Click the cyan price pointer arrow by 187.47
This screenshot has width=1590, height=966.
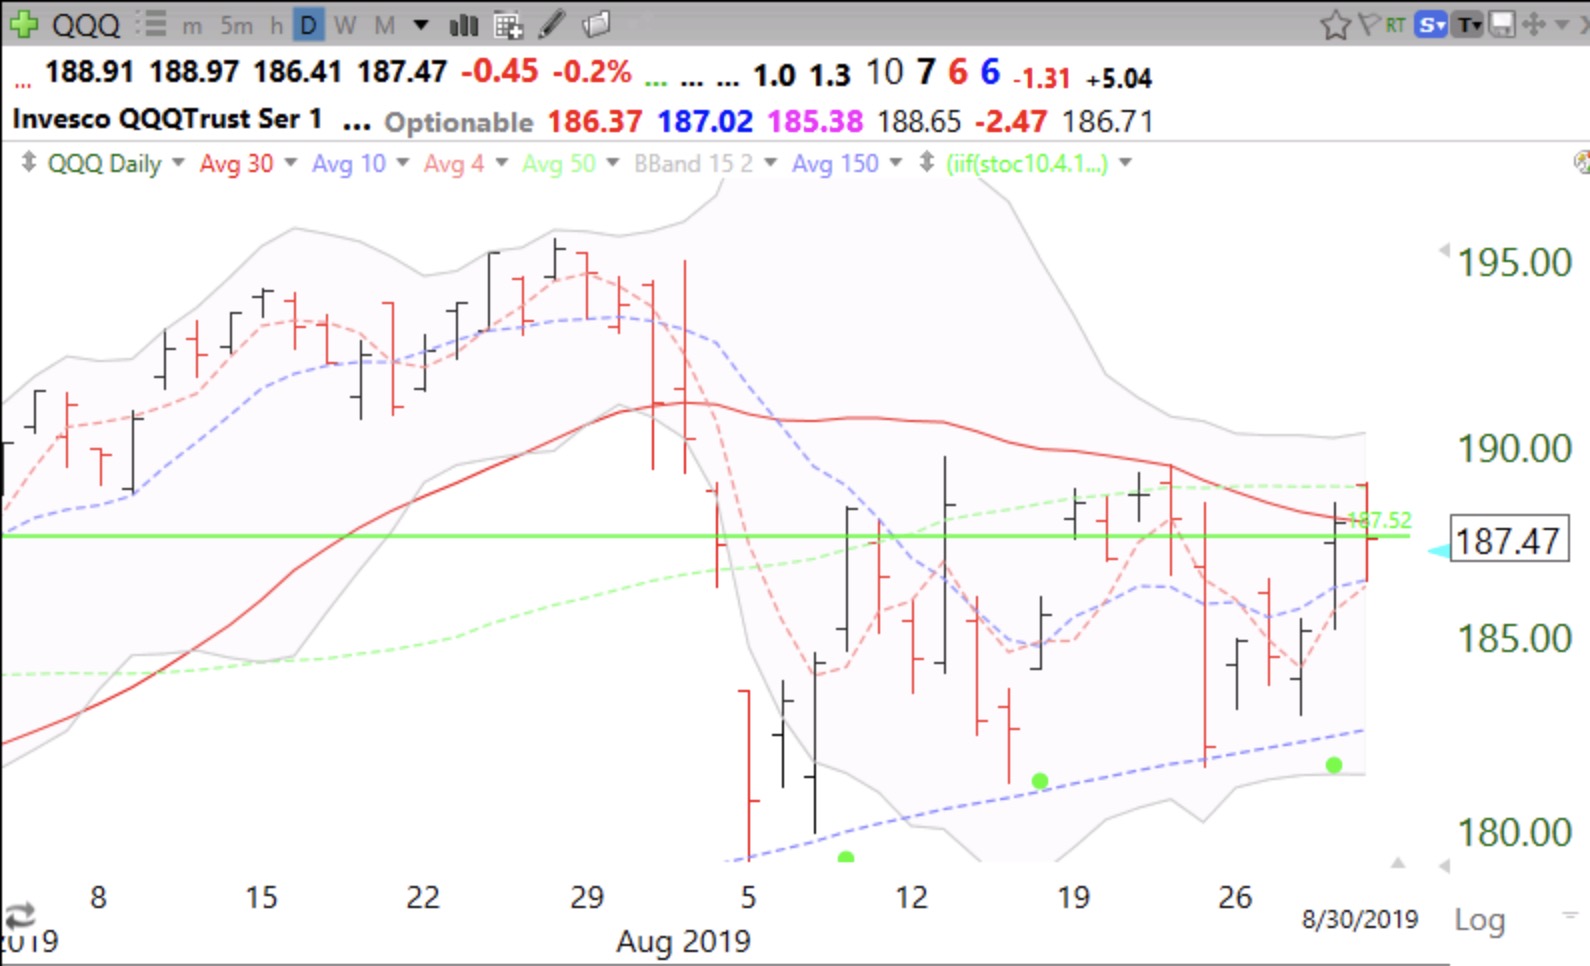point(1438,551)
